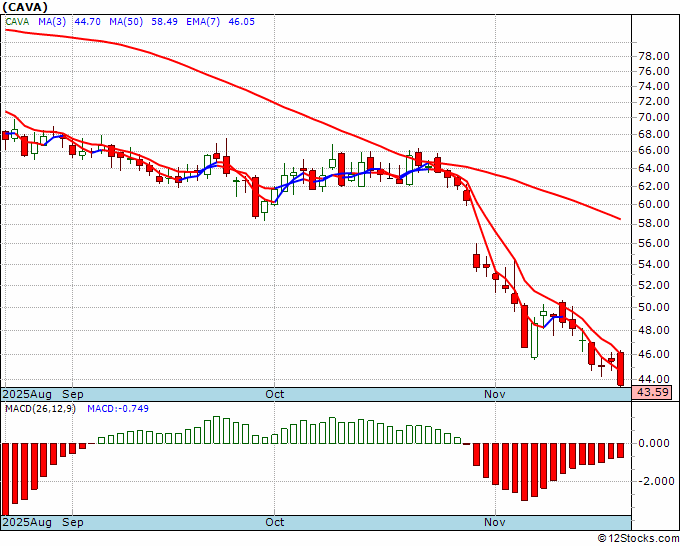This screenshot has height=546, width=680.
Task: Click the green CAVA legend label
Action: coord(17,22)
